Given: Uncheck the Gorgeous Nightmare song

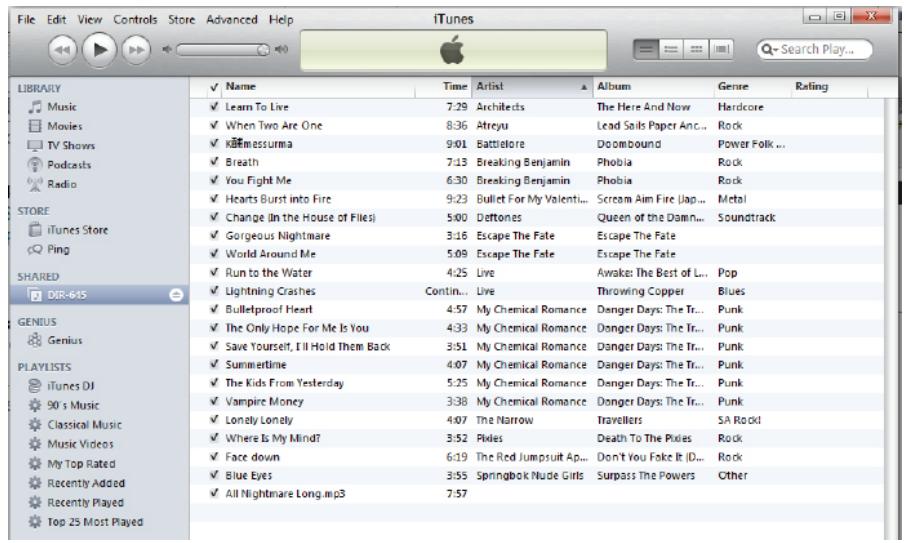Looking at the screenshot, I should [x=214, y=236].
